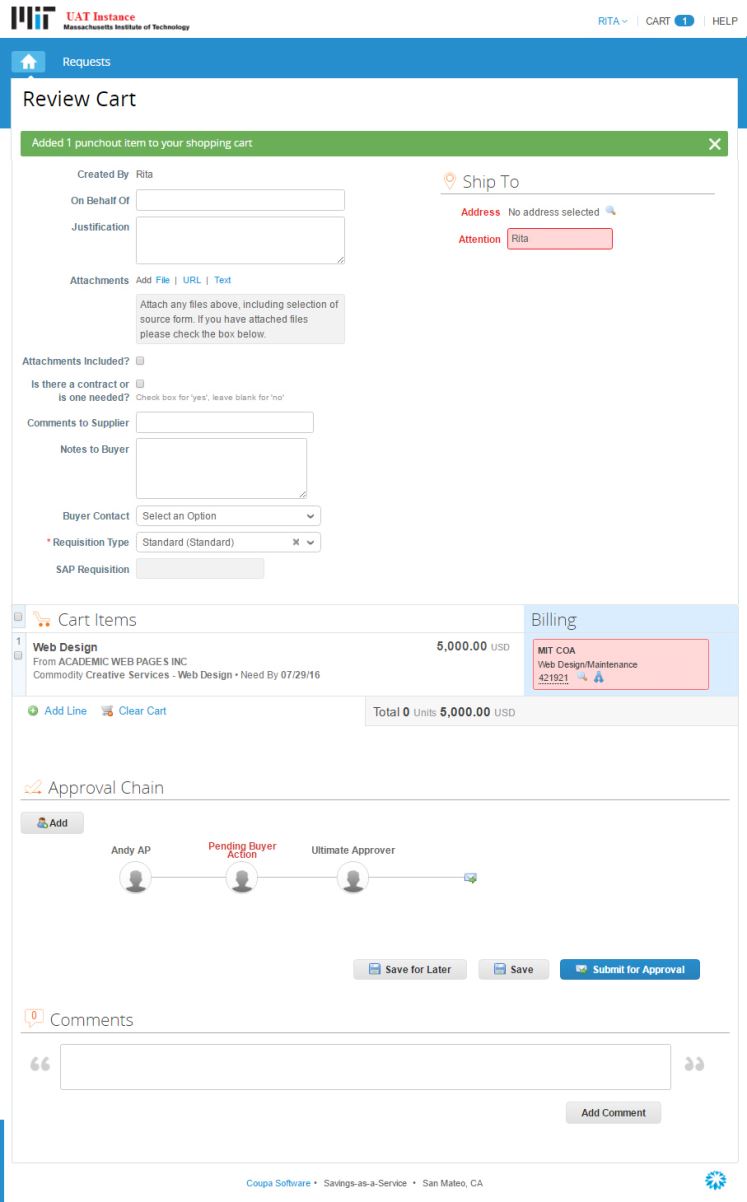Open the RITA user menu
Viewport: 747px width, 1202px height.
click(612, 21)
